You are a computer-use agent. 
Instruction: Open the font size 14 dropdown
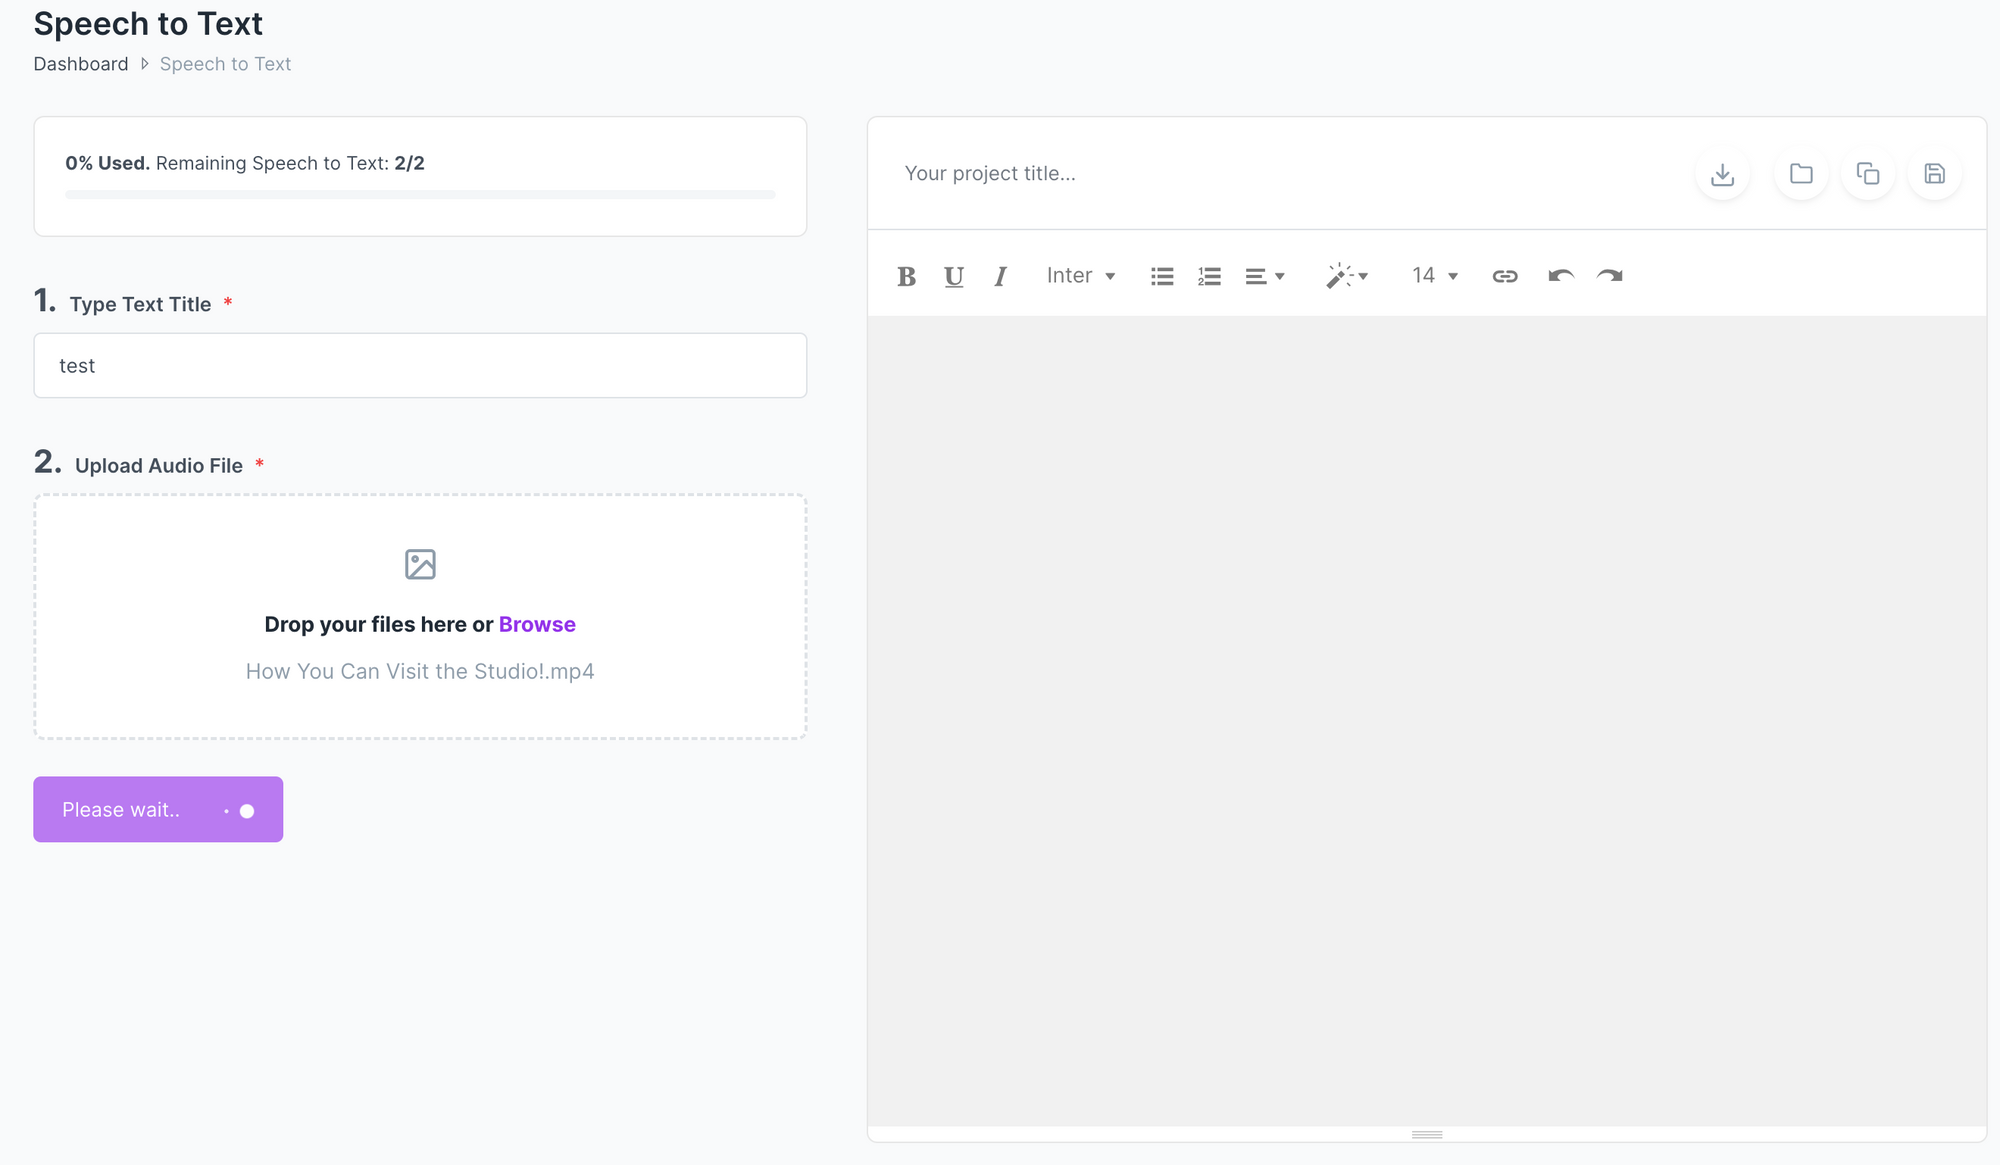[x=1434, y=276]
